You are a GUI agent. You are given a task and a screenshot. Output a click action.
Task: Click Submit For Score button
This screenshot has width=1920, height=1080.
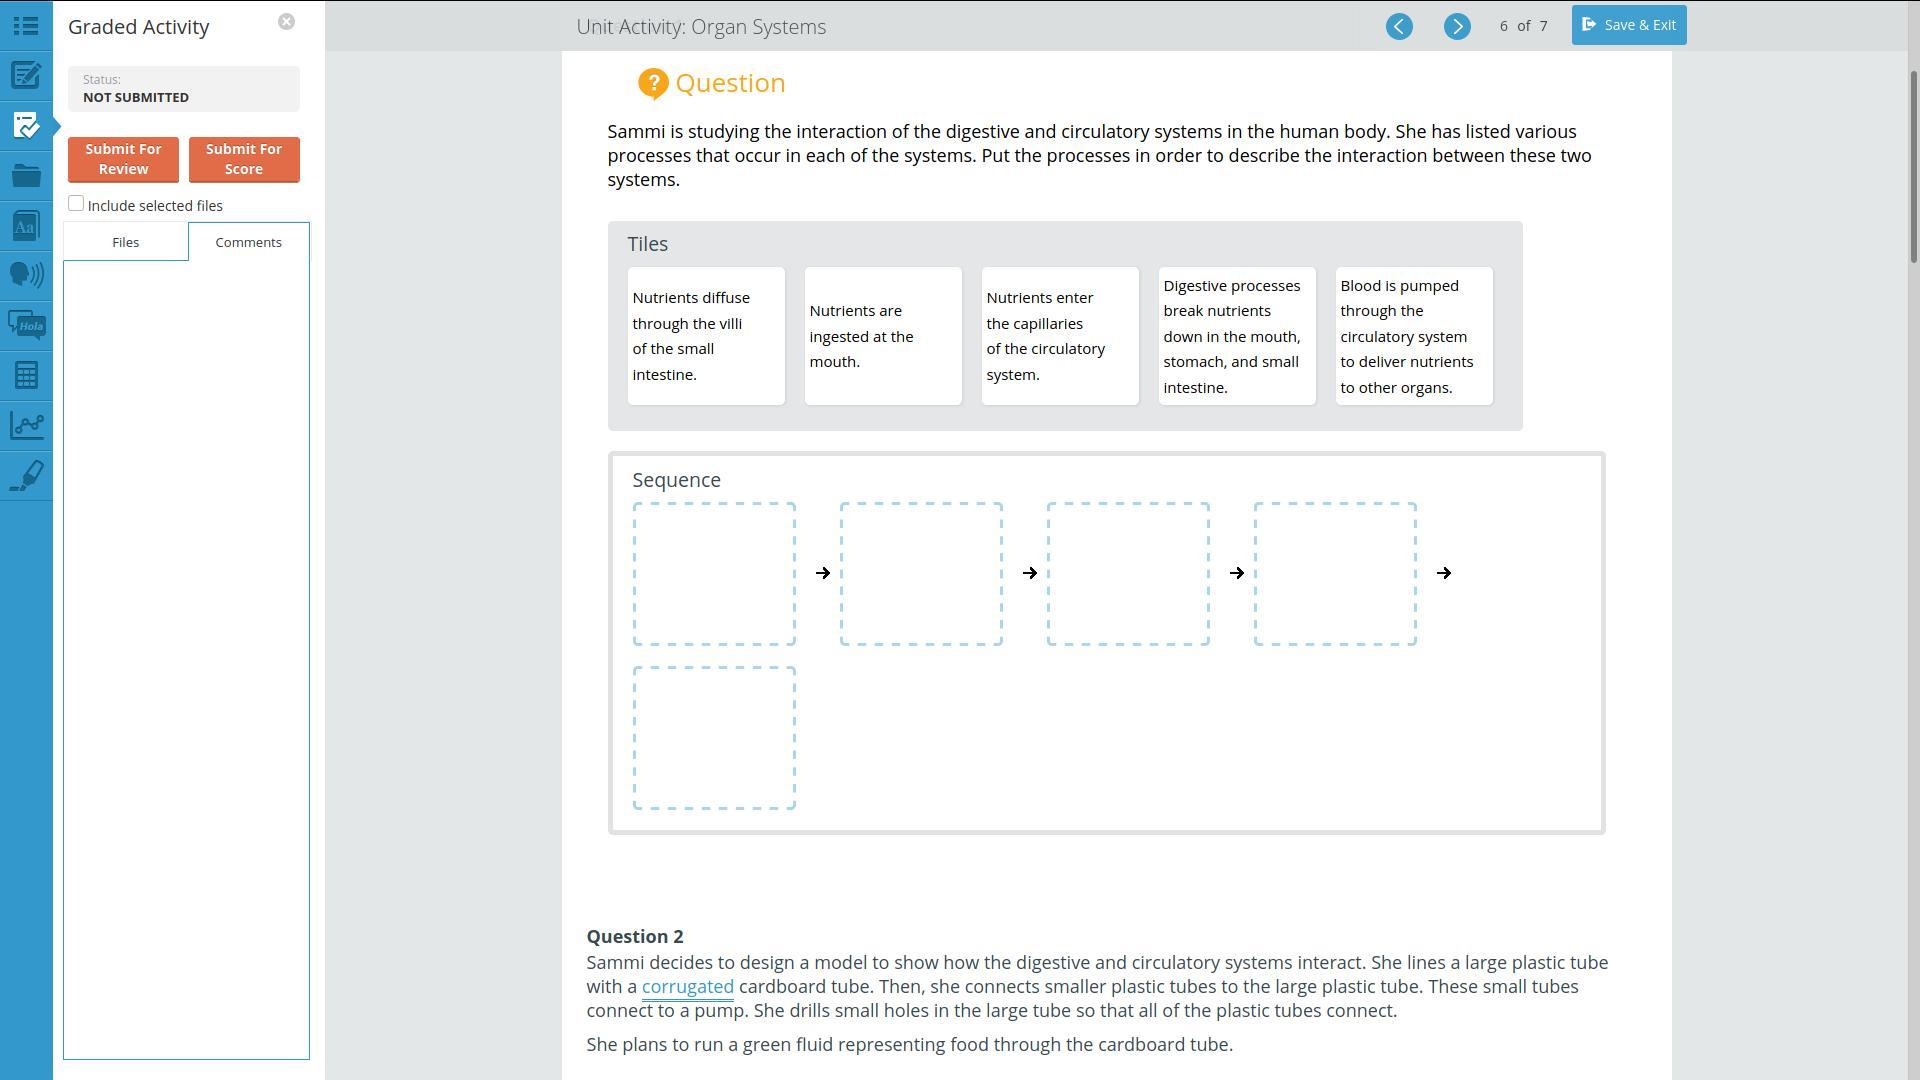tap(244, 159)
